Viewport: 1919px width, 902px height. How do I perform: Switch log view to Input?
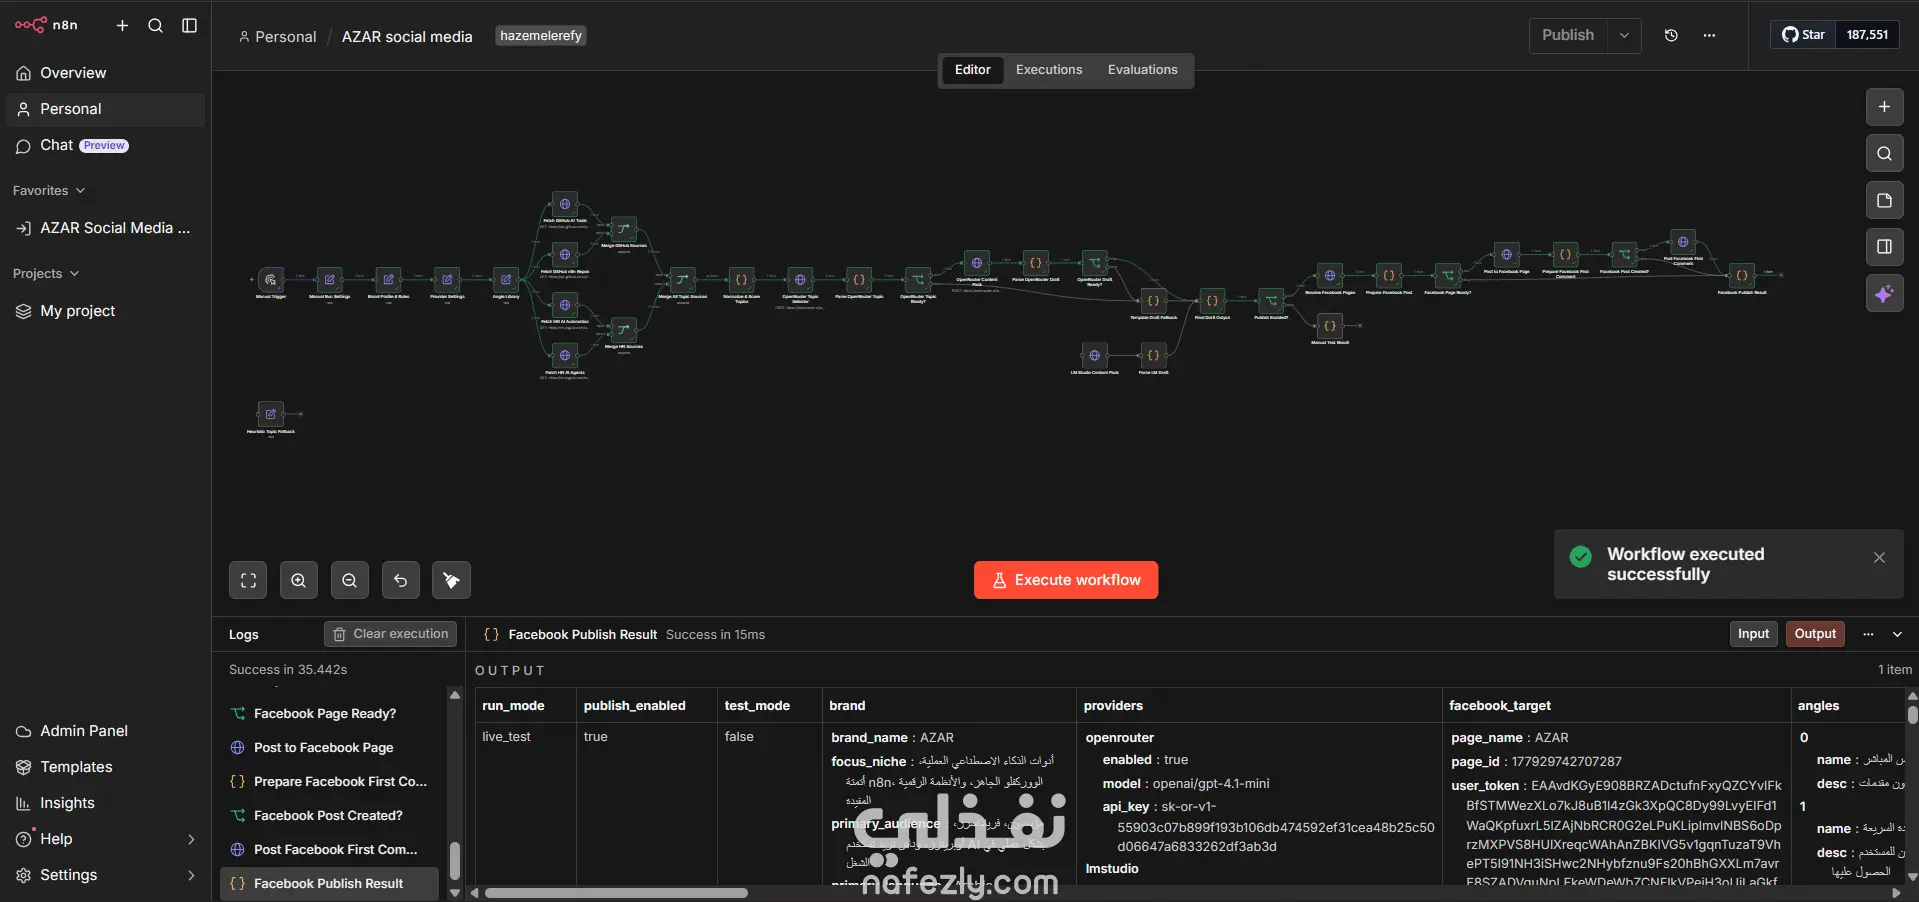coord(1753,634)
